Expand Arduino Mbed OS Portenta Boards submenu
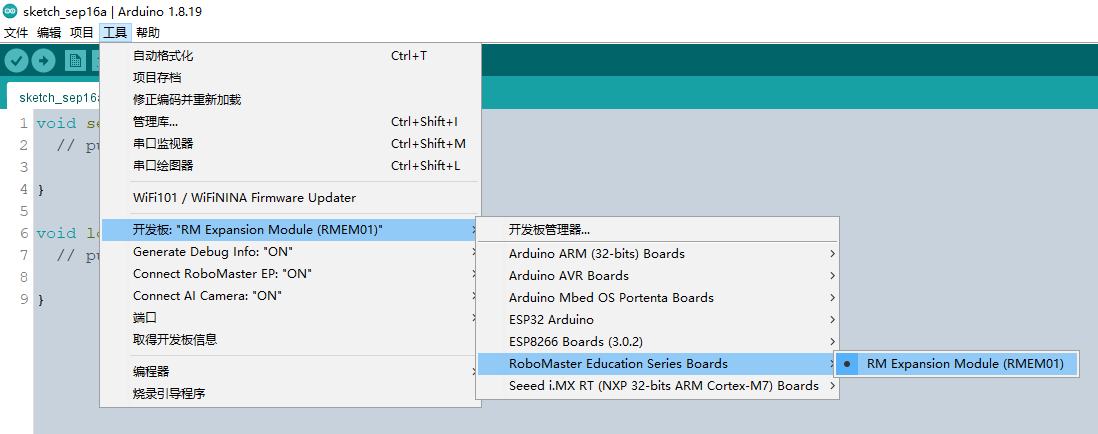The height and width of the screenshot is (434, 1098). [x=658, y=298]
